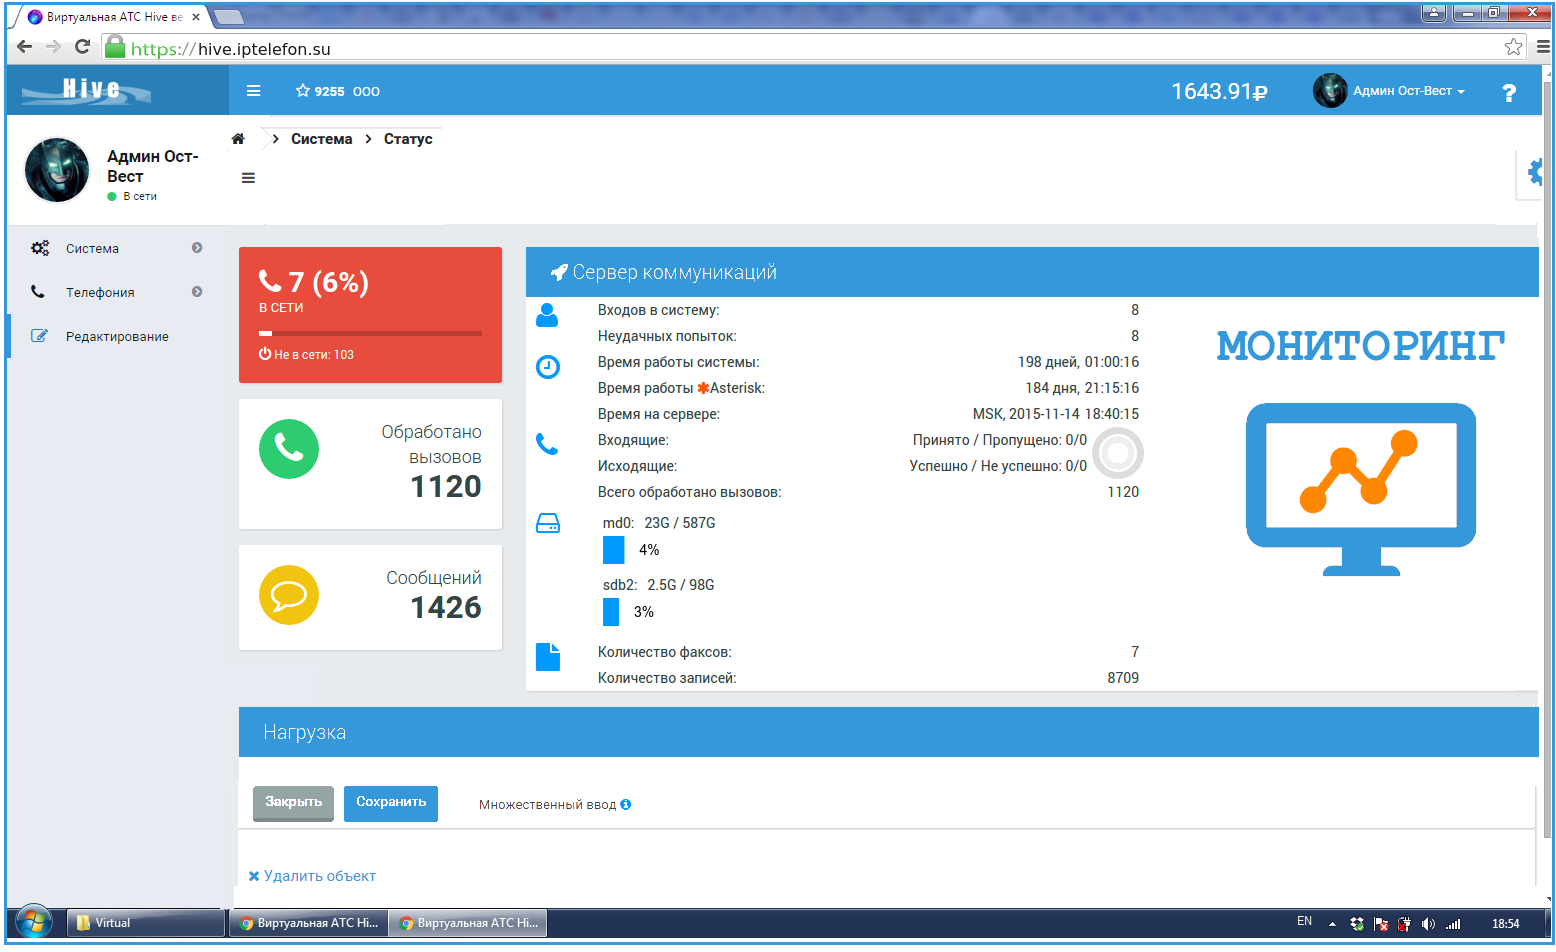Screen dimensions: 1556x952
Task: Click the green HTTPS lock icon
Action: click(x=115, y=47)
